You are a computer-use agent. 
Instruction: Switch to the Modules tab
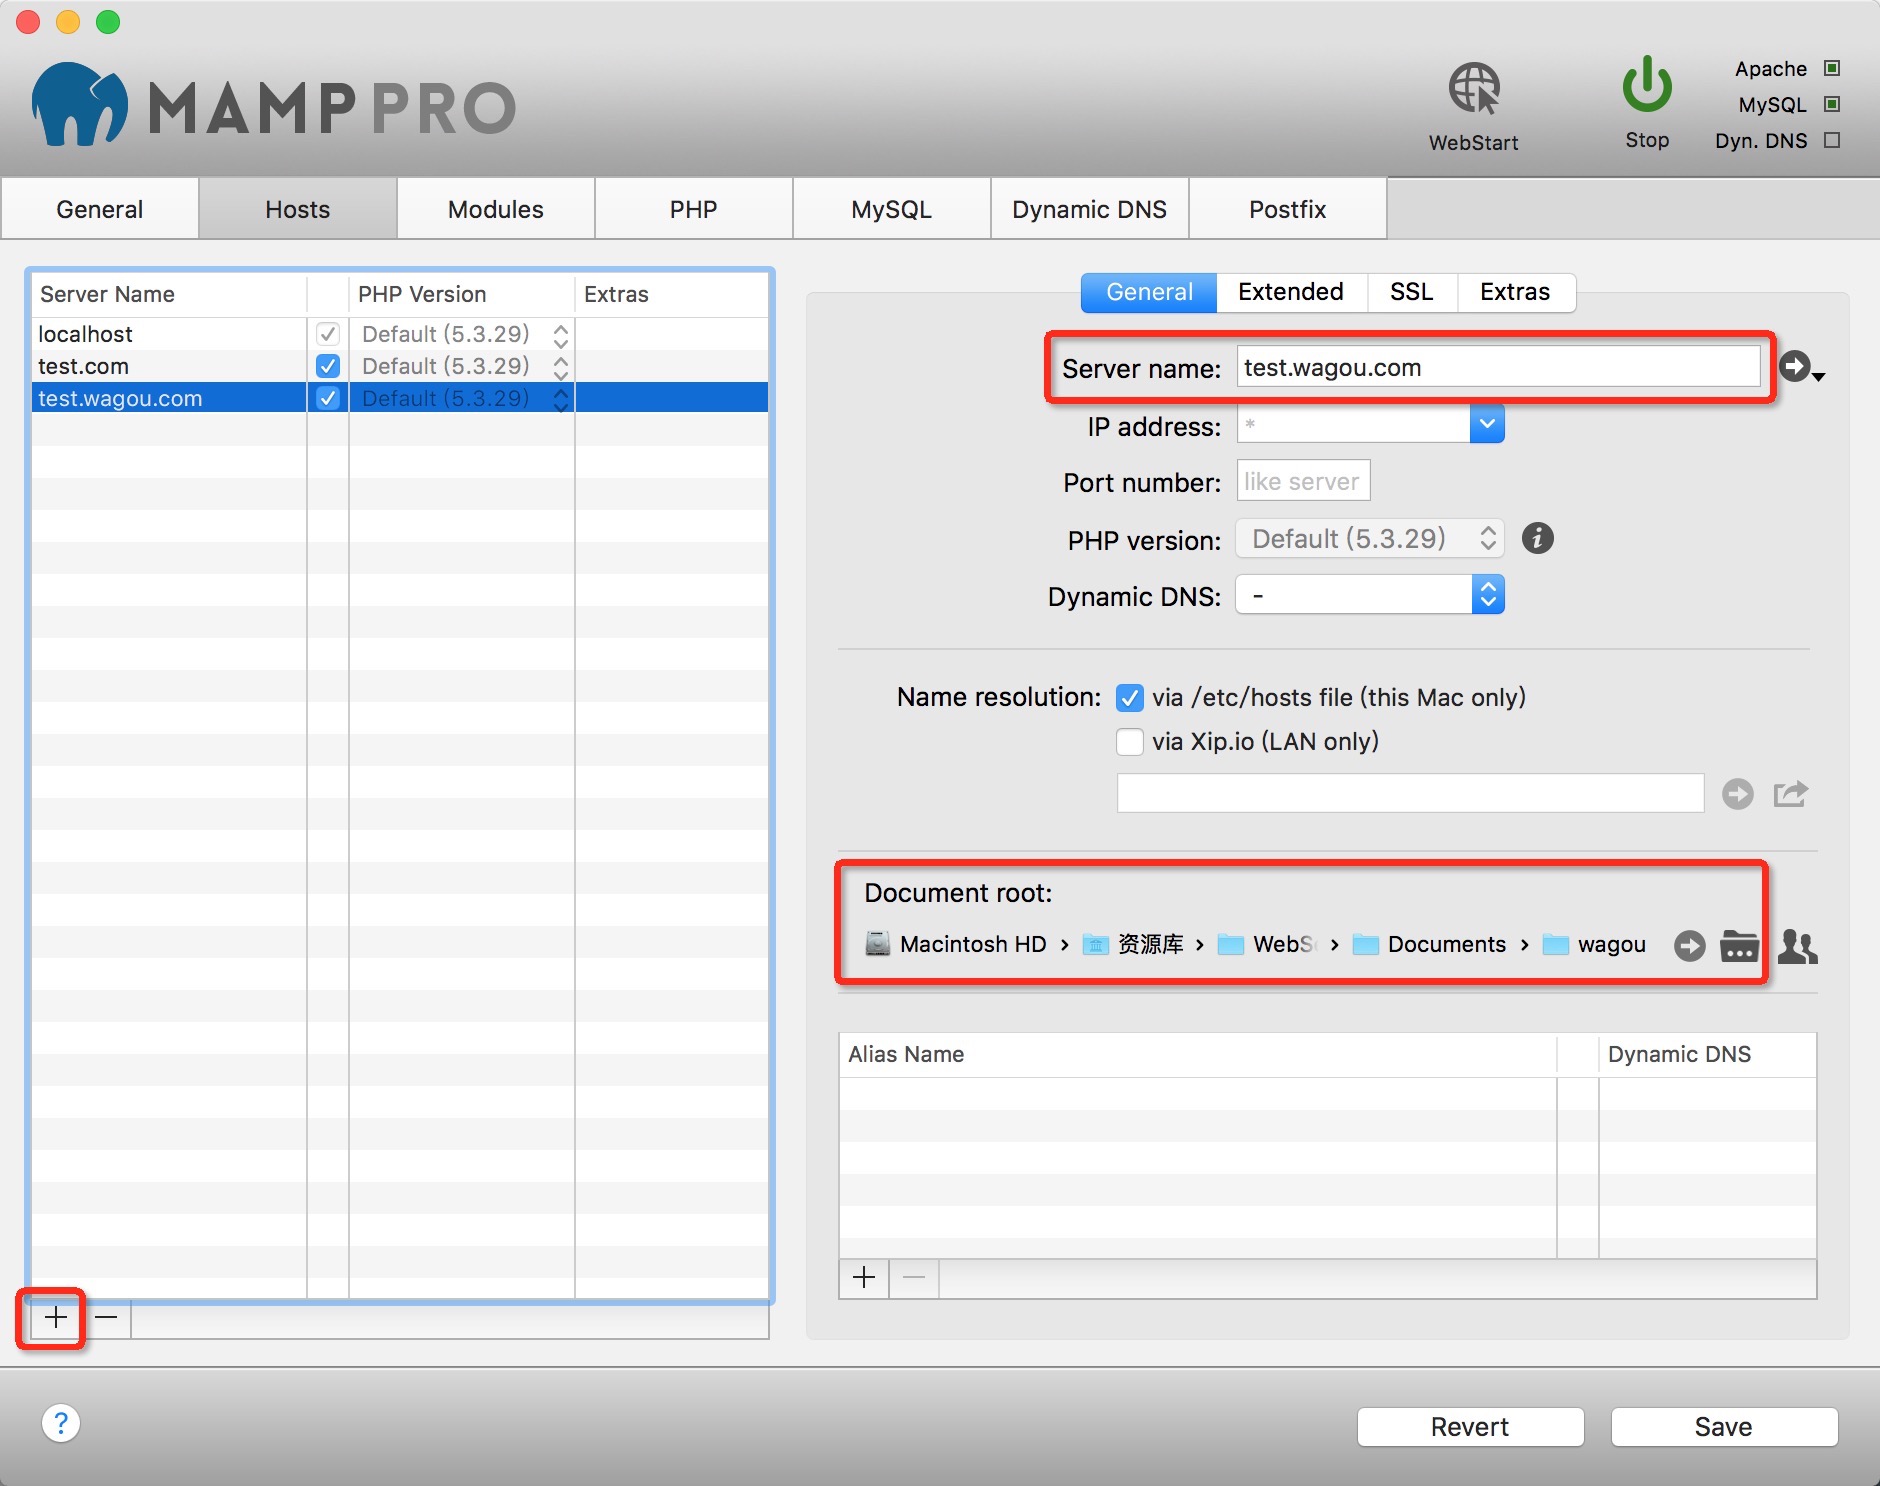click(495, 209)
